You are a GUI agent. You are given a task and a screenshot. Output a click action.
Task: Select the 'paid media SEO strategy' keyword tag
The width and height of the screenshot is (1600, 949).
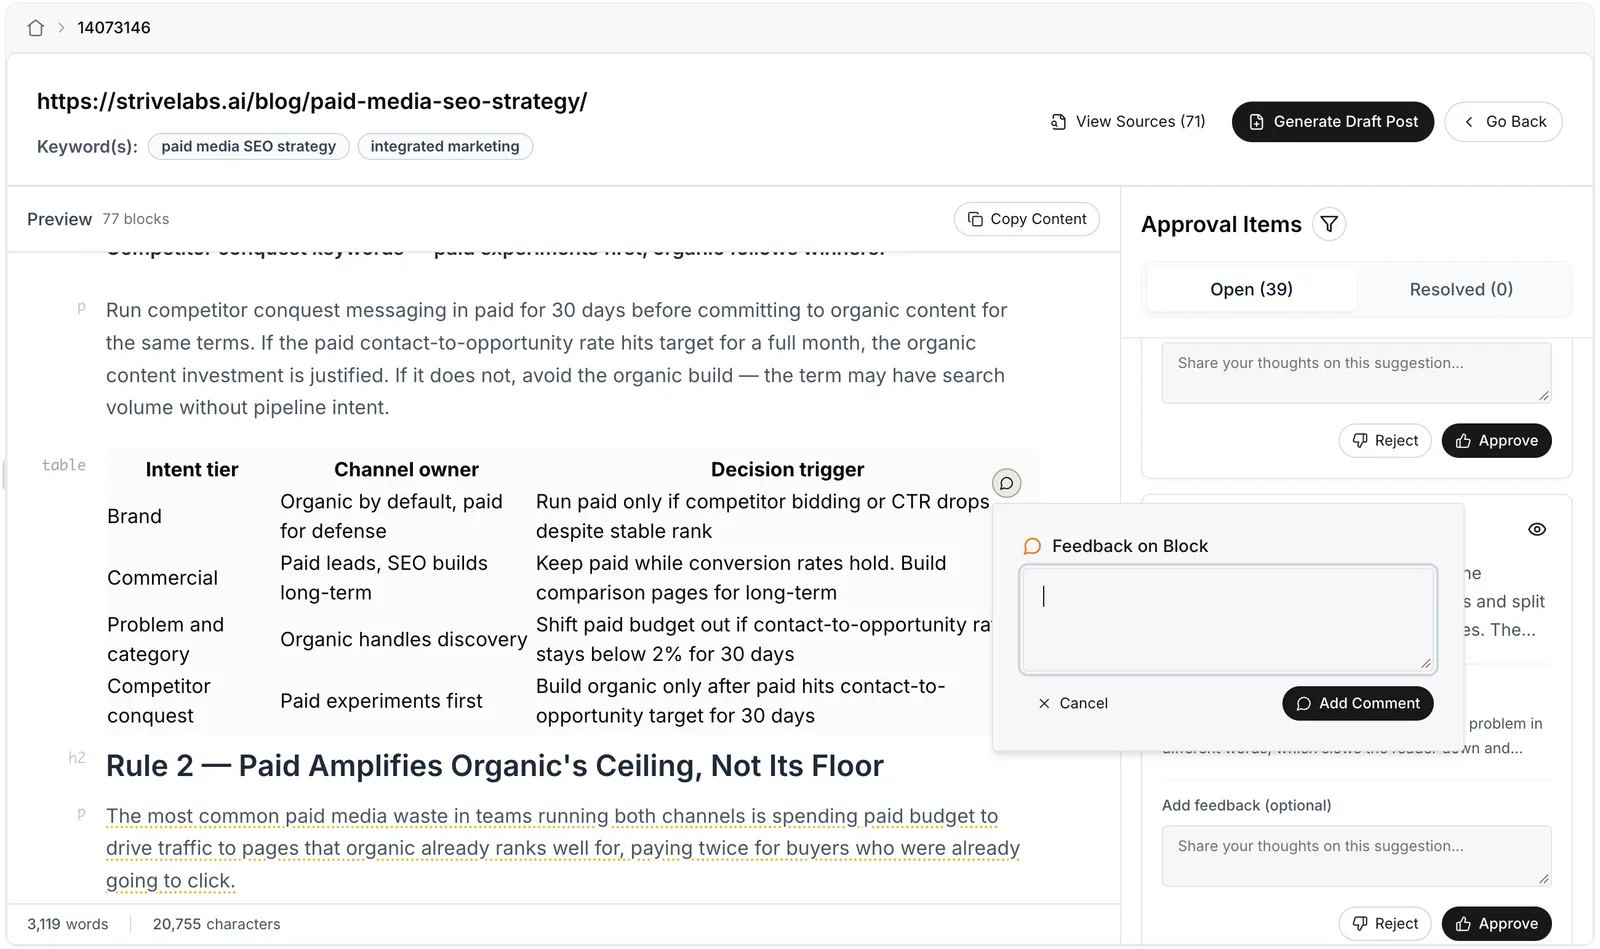249,147
